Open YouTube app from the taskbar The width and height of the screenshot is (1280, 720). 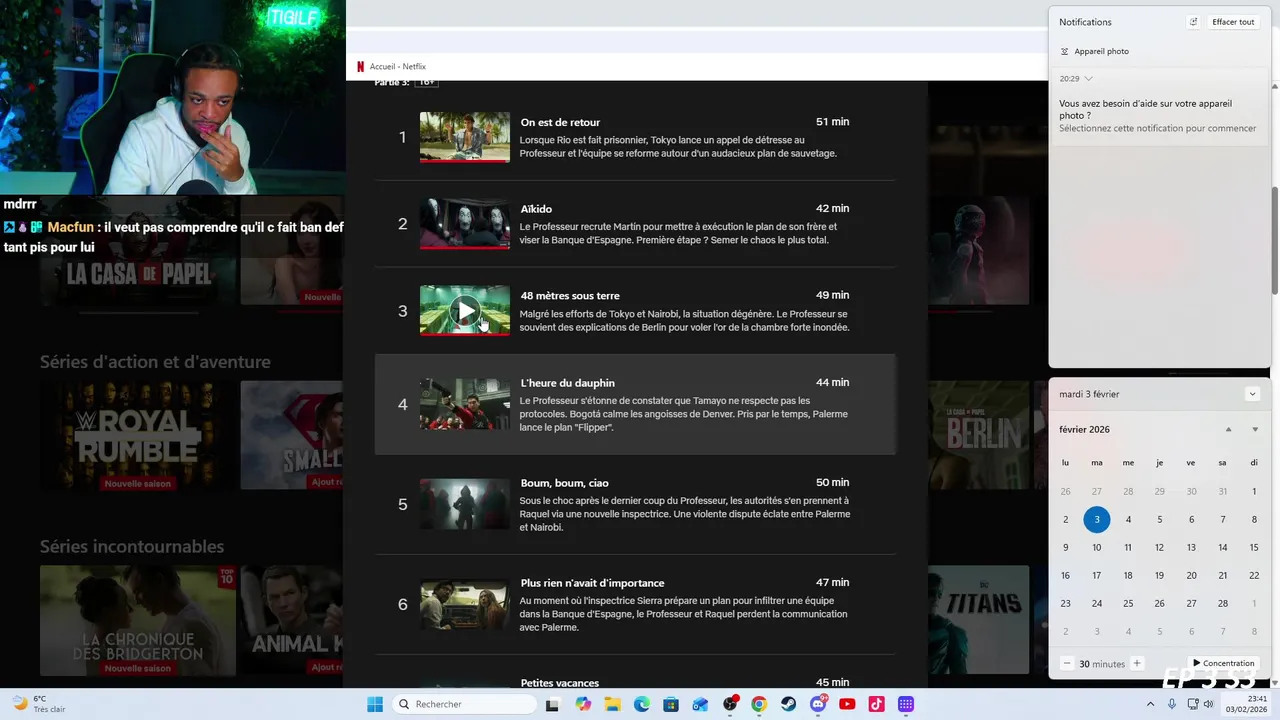[847, 704]
